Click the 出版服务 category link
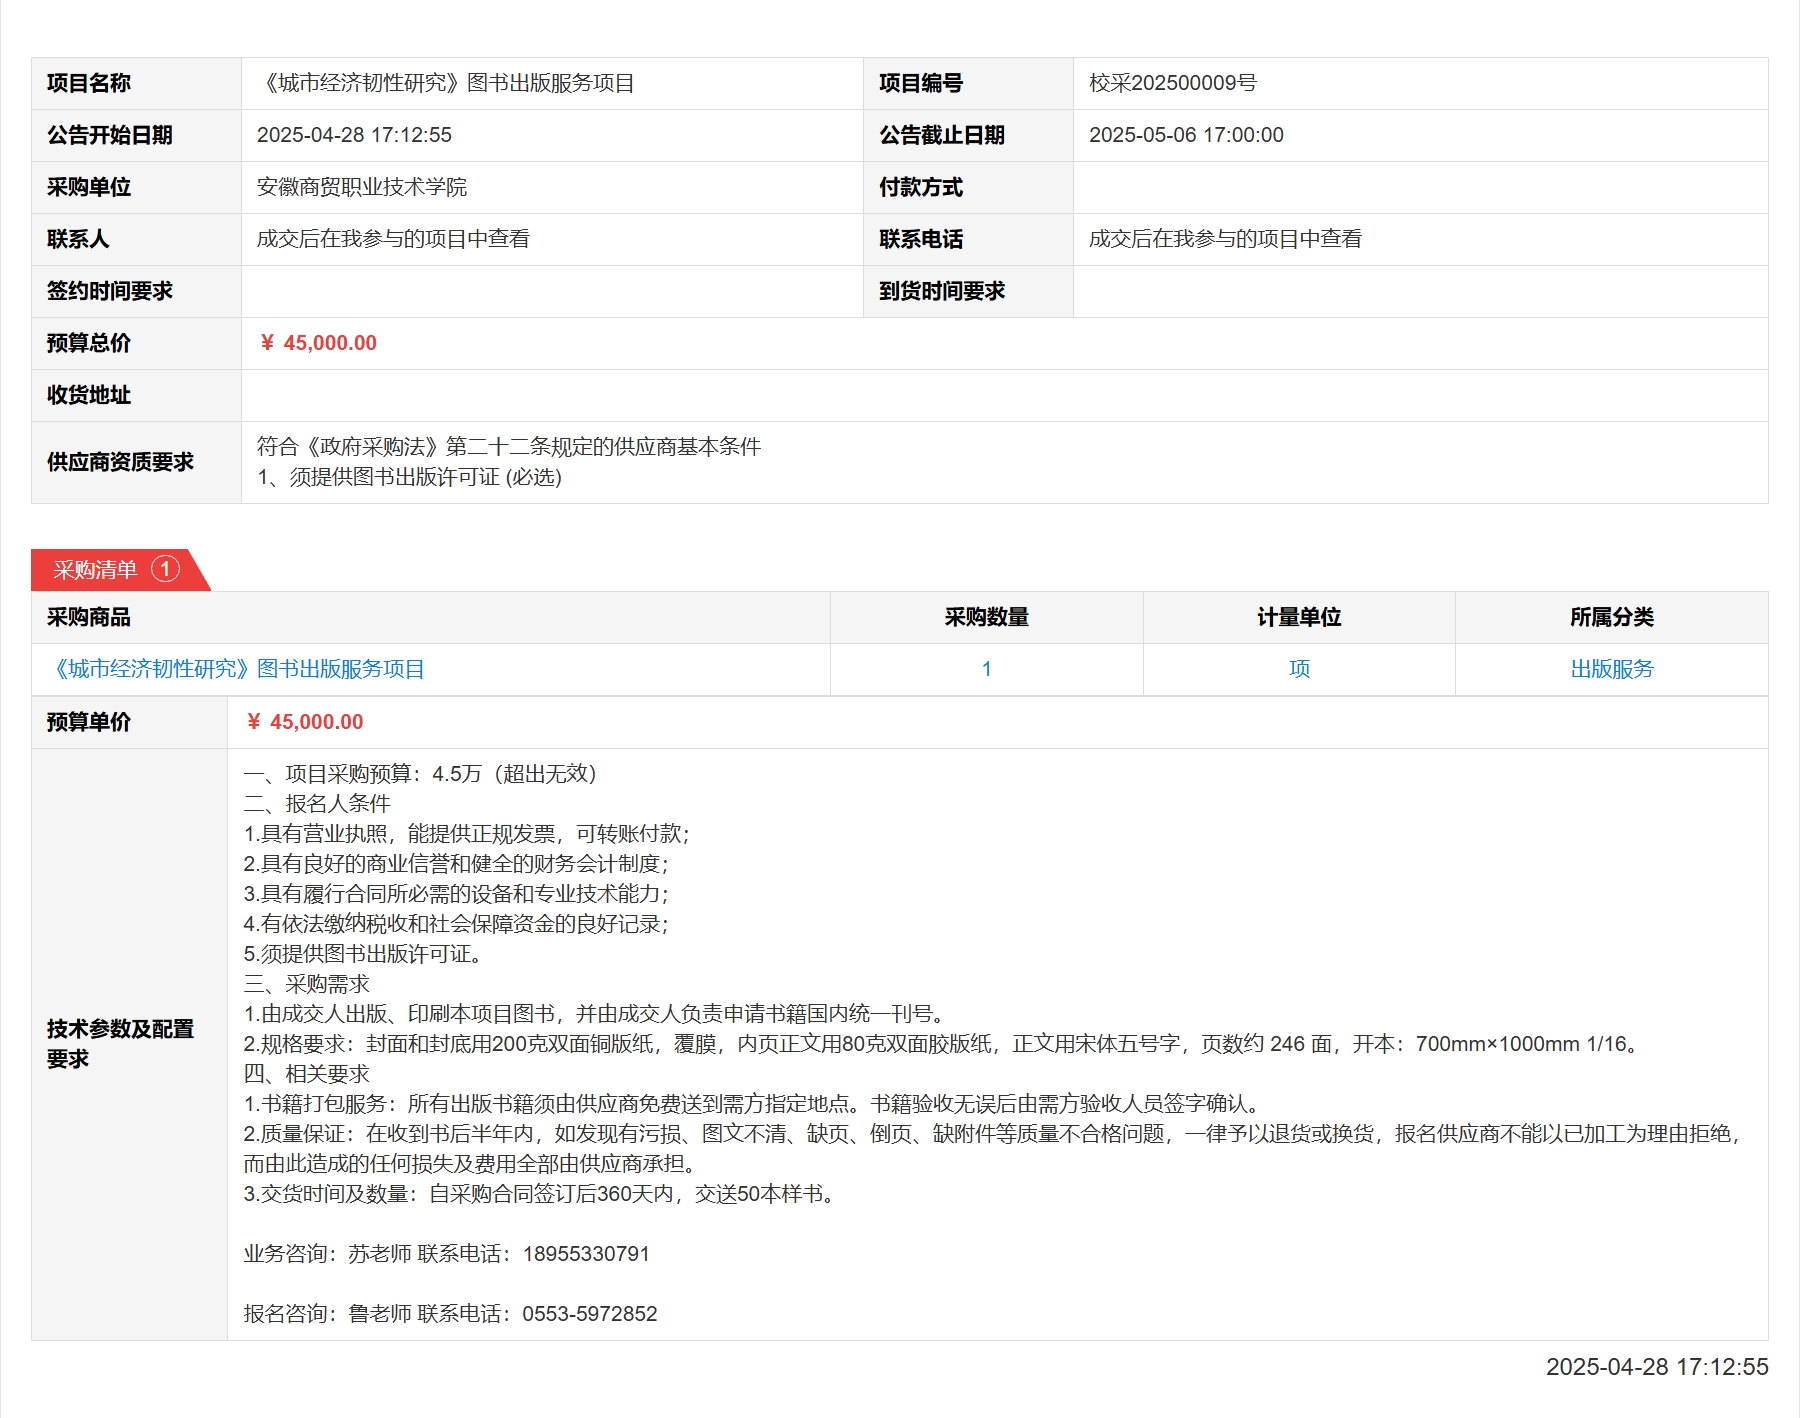Screen dimensions: 1812x1418 click(x=1611, y=669)
